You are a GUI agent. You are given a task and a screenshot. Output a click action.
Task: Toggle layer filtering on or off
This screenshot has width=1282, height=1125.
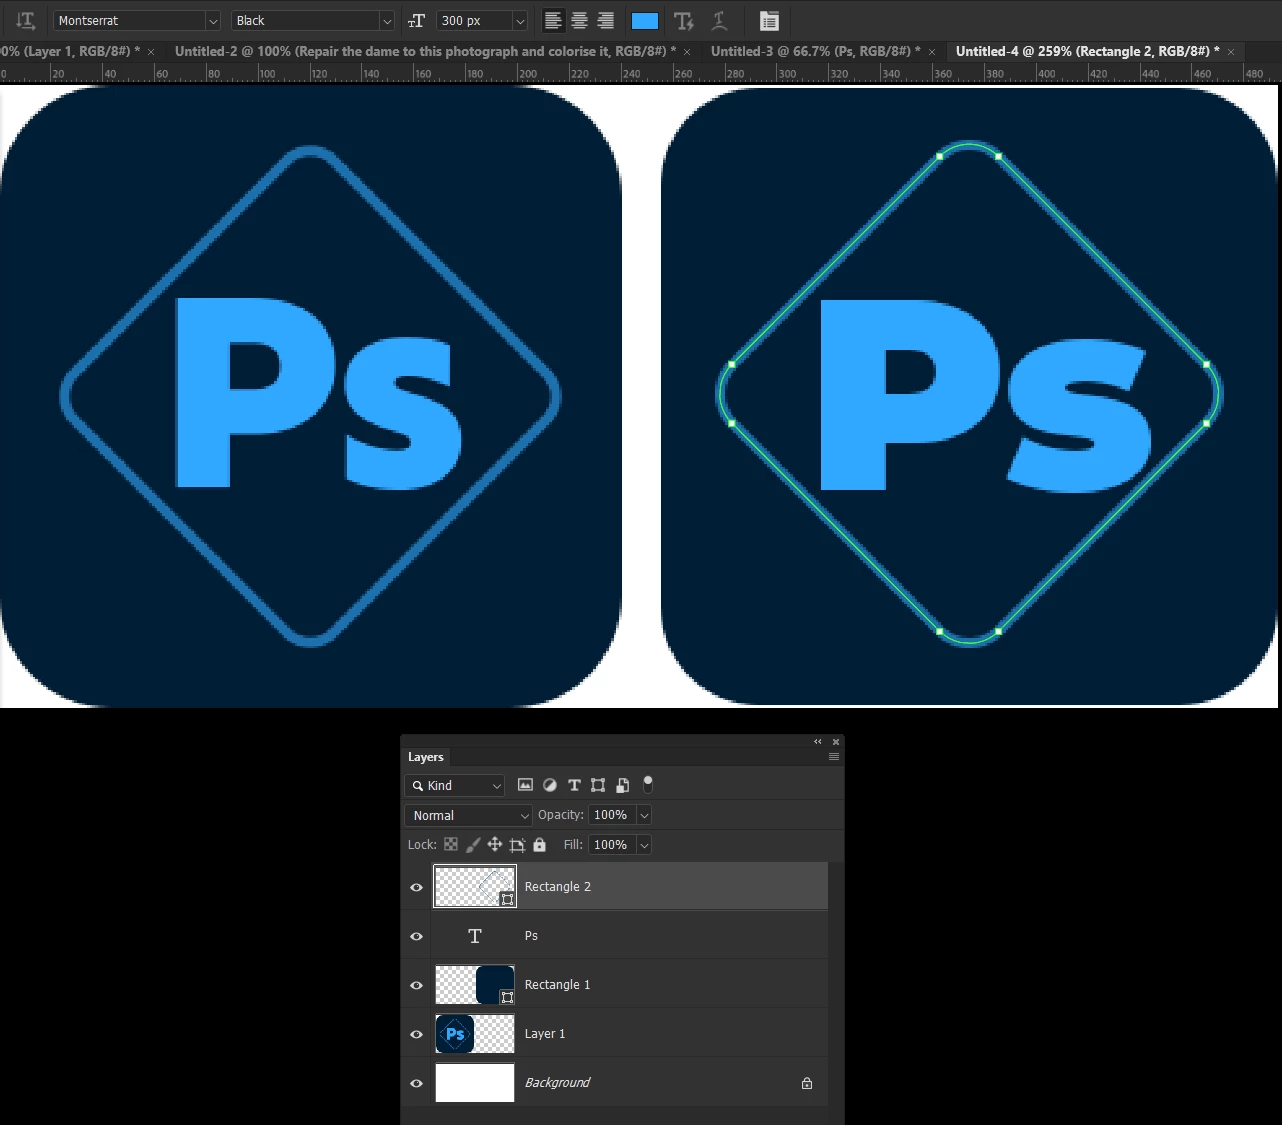coord(648,784)
